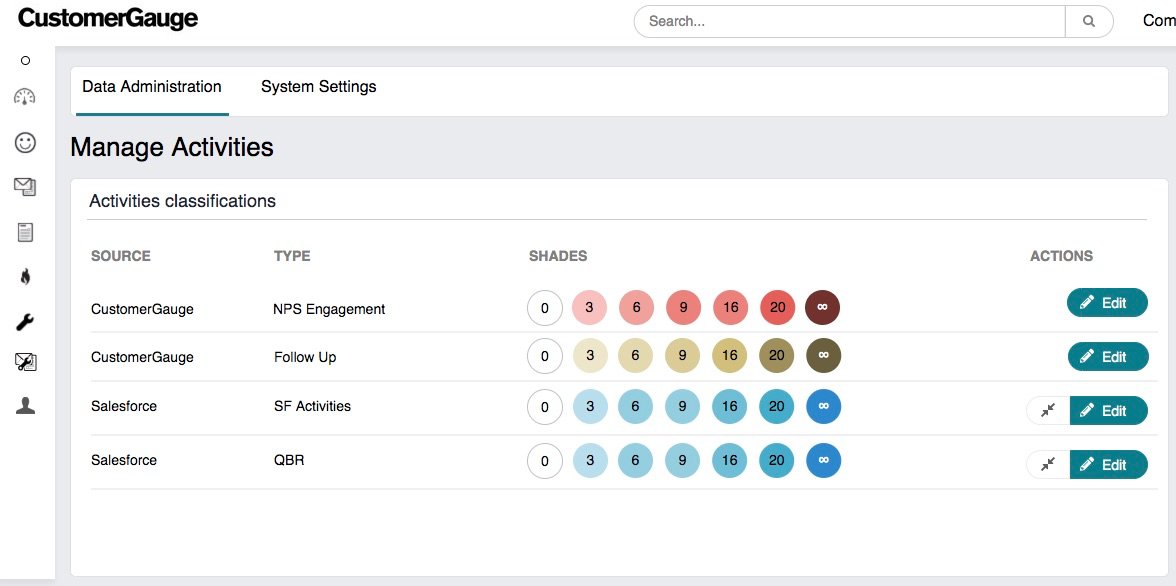
Task: Select Follow Up shade 3 beige circle
Action: pos(590,356)
